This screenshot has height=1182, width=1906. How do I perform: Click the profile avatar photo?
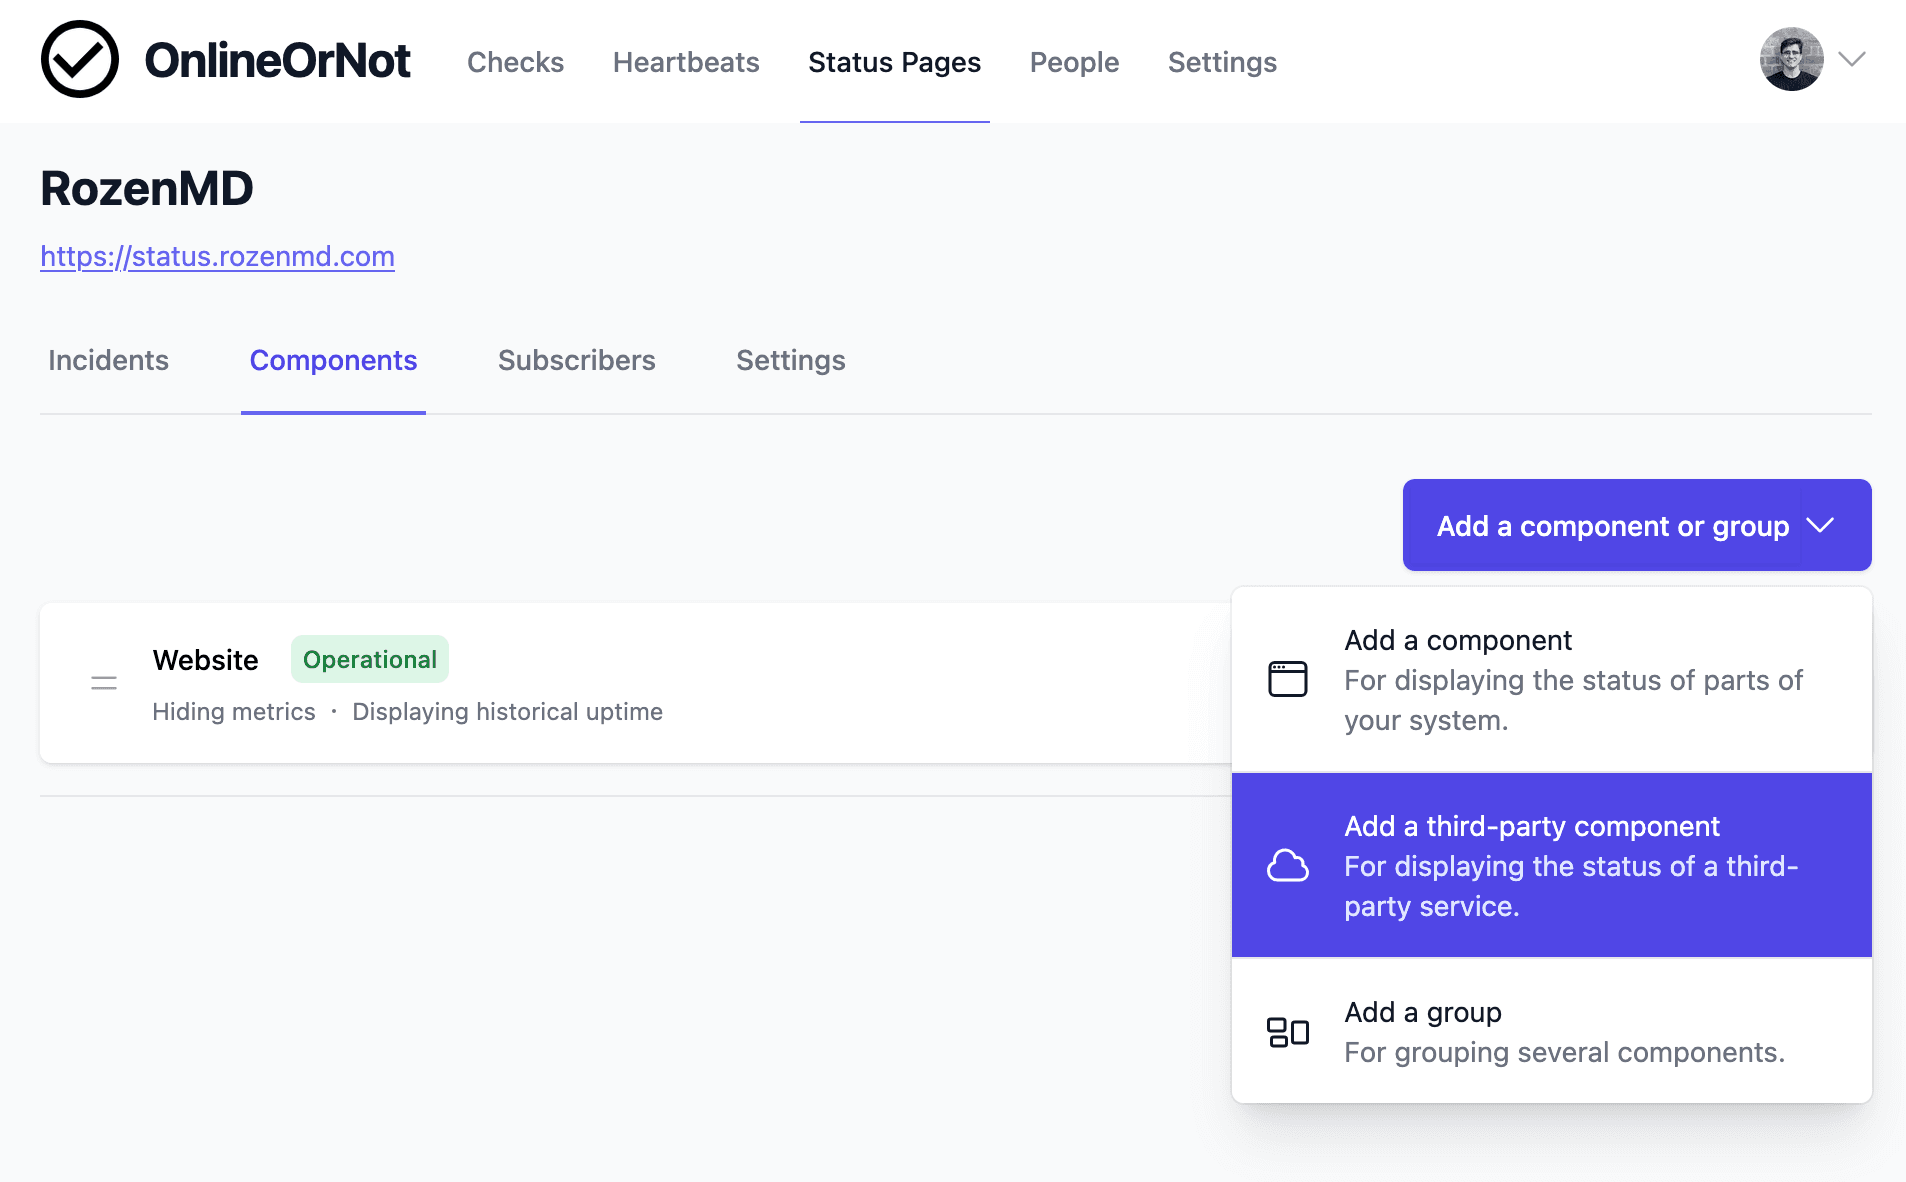tap(1793, 59)
